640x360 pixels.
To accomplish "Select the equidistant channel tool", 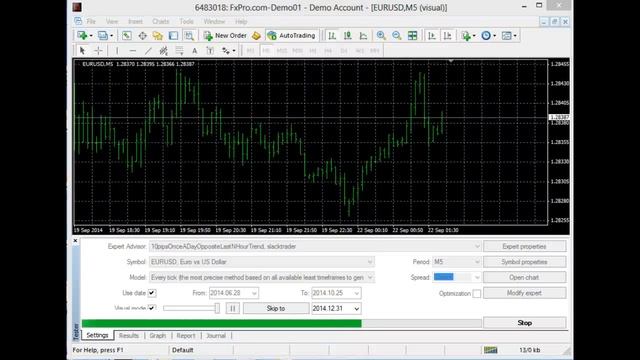I will 164,51.
